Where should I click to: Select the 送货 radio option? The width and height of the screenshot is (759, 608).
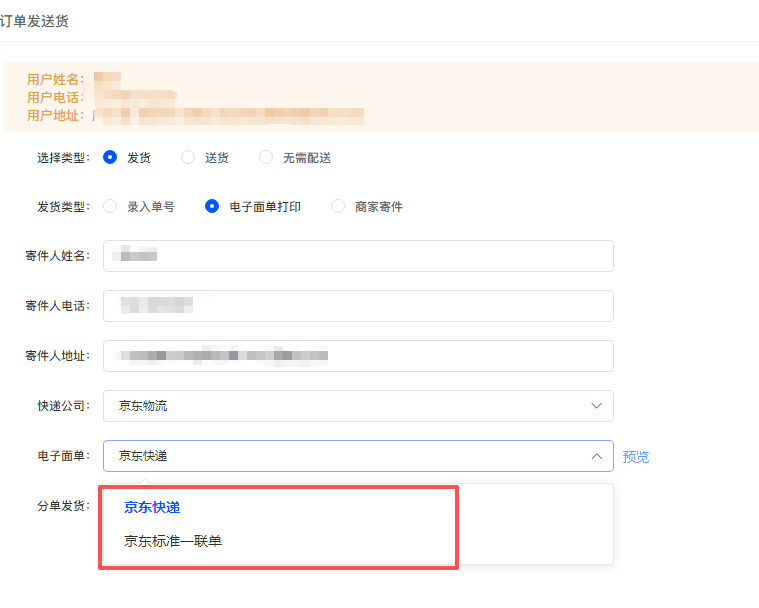pyautogui.click(x=188, y=157)
